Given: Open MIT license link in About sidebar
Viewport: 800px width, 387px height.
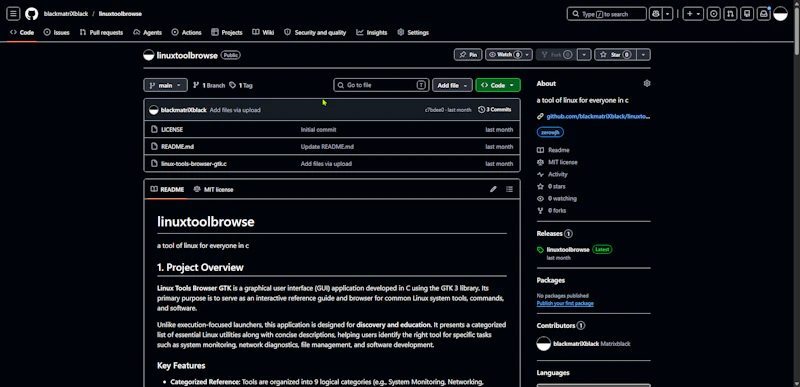Looking at the screenshot, I should (563, 162).
